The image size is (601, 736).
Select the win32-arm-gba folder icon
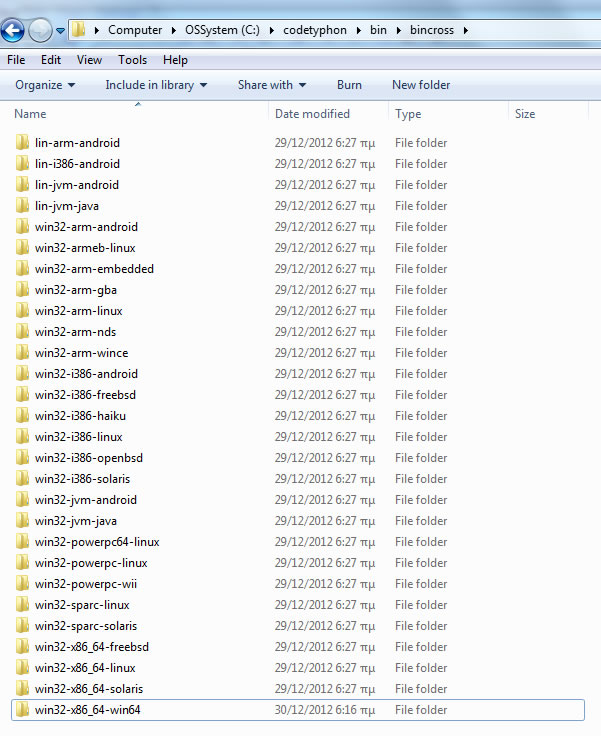(22, 290)
